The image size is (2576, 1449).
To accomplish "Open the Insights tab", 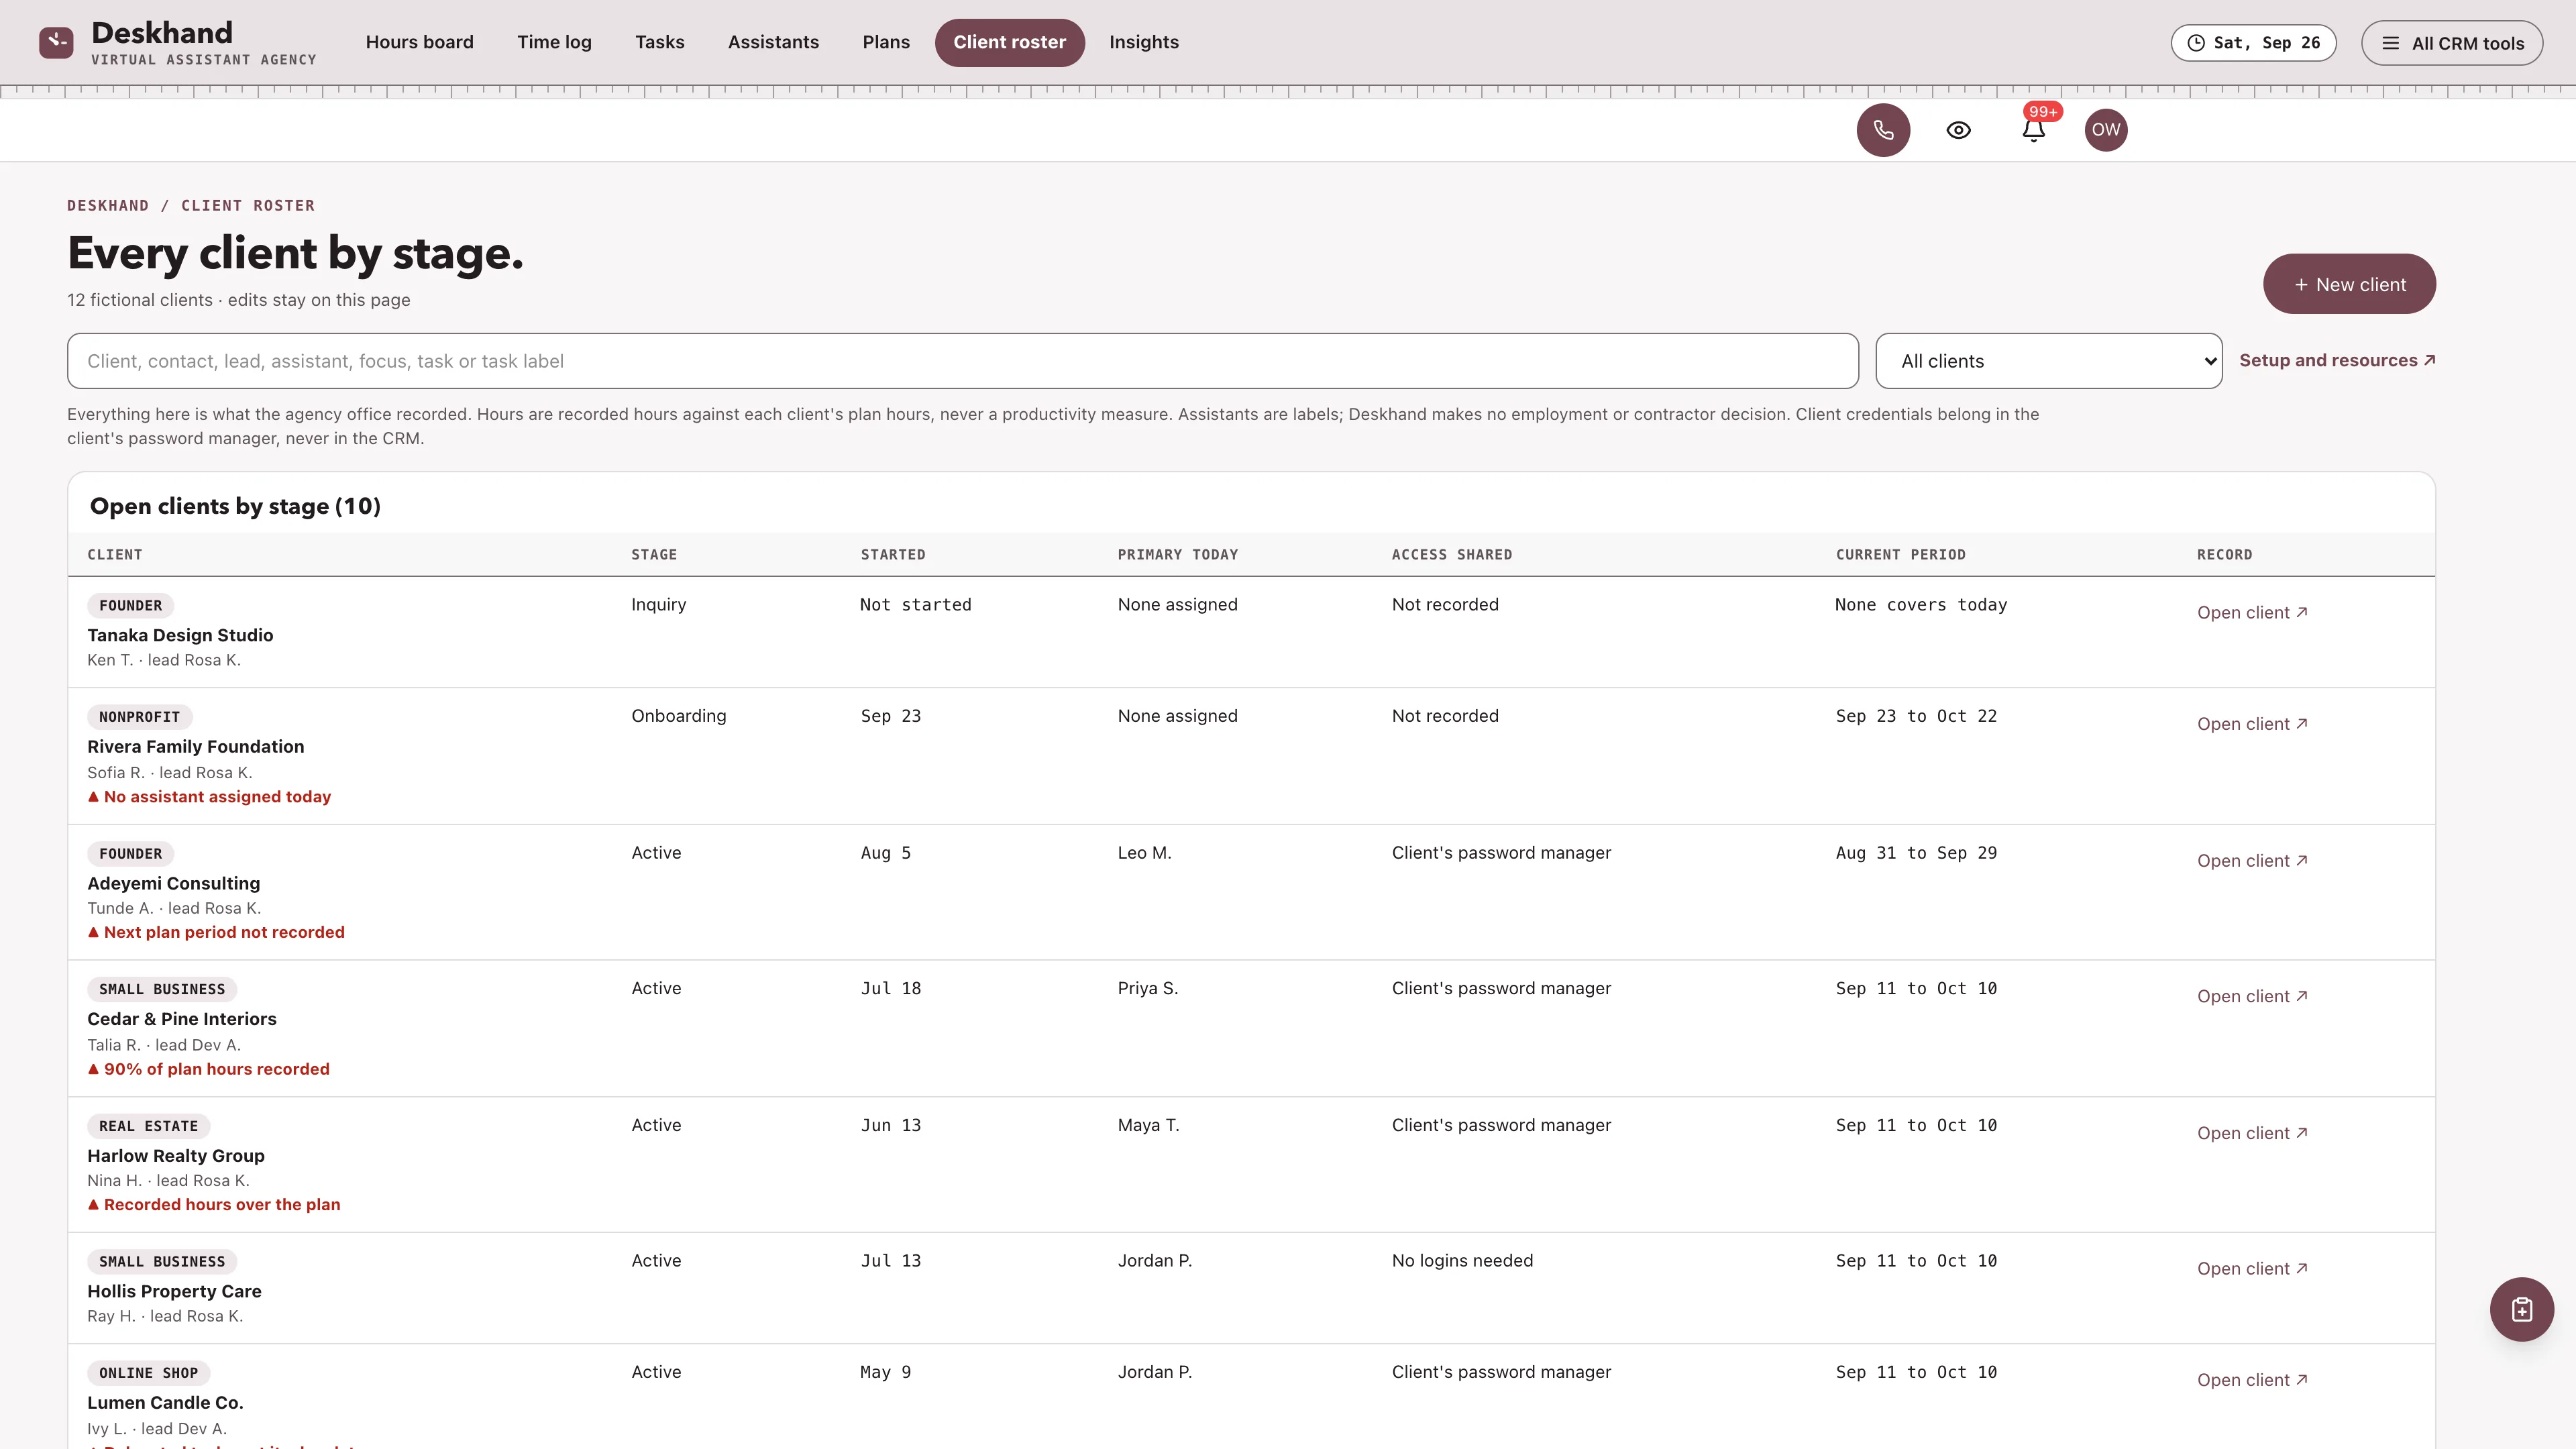I will pyautogui.click(x=1143, y=42).
